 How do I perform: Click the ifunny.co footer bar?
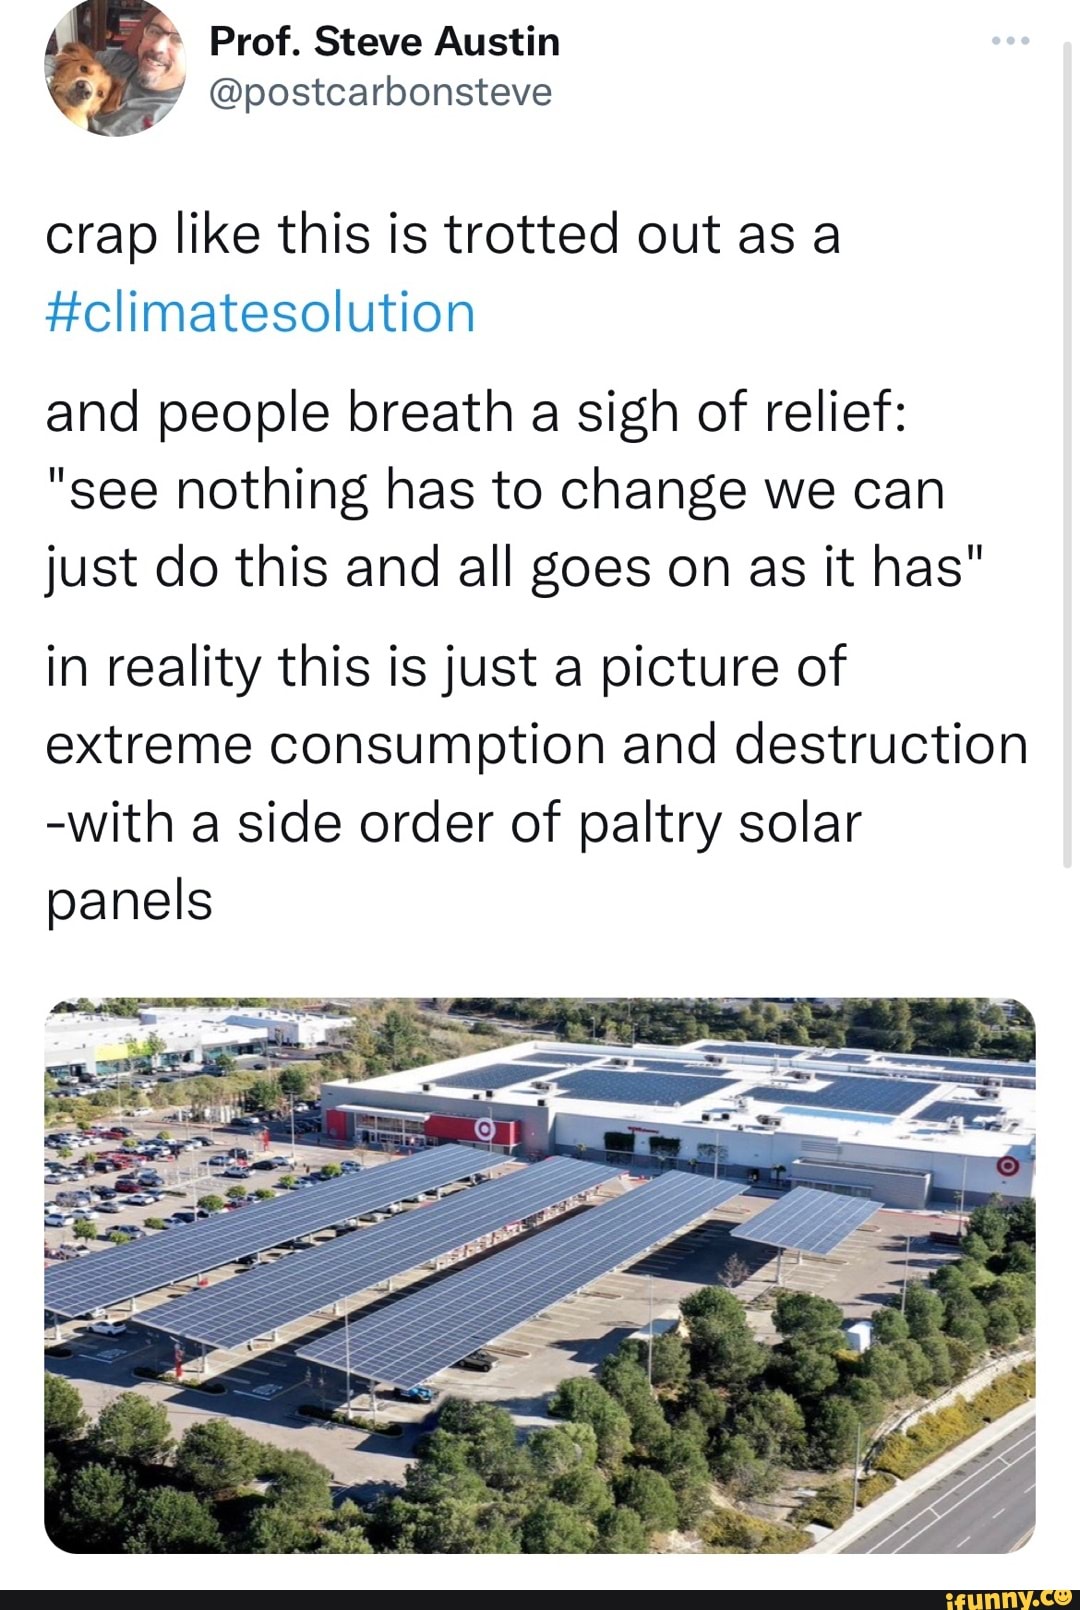(540, 1597)
